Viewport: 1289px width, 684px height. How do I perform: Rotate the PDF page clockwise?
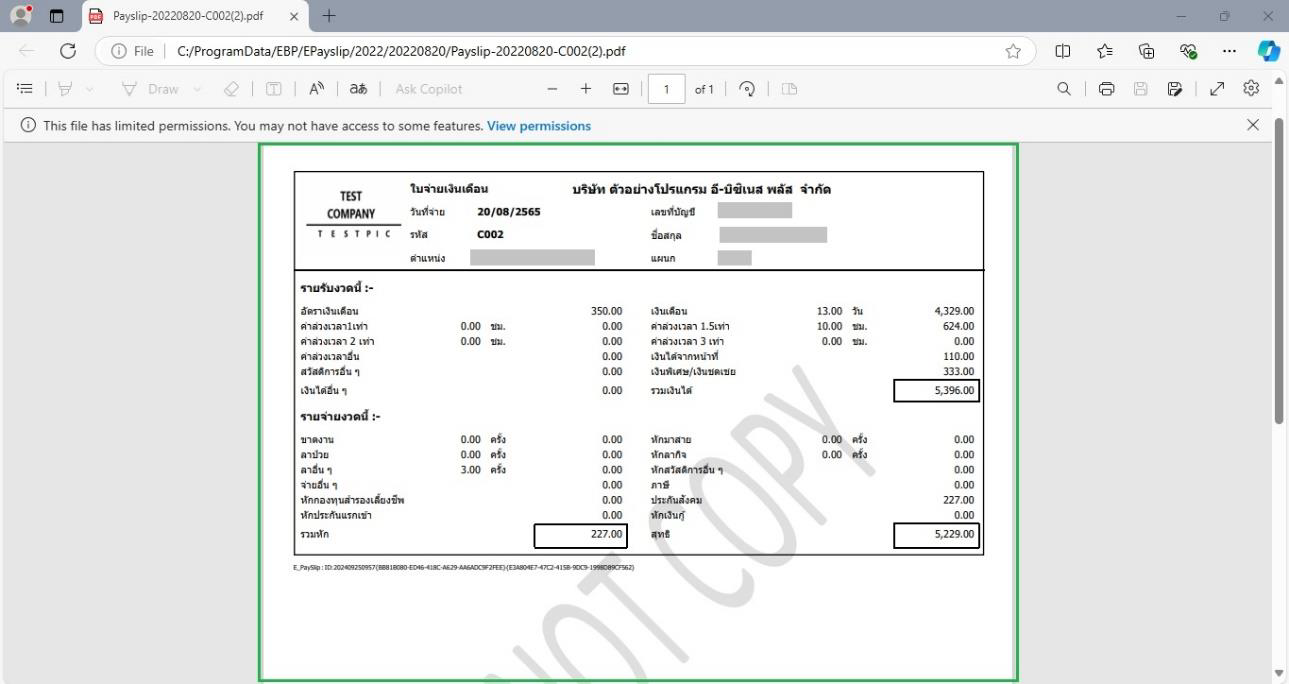pos(746,89)
